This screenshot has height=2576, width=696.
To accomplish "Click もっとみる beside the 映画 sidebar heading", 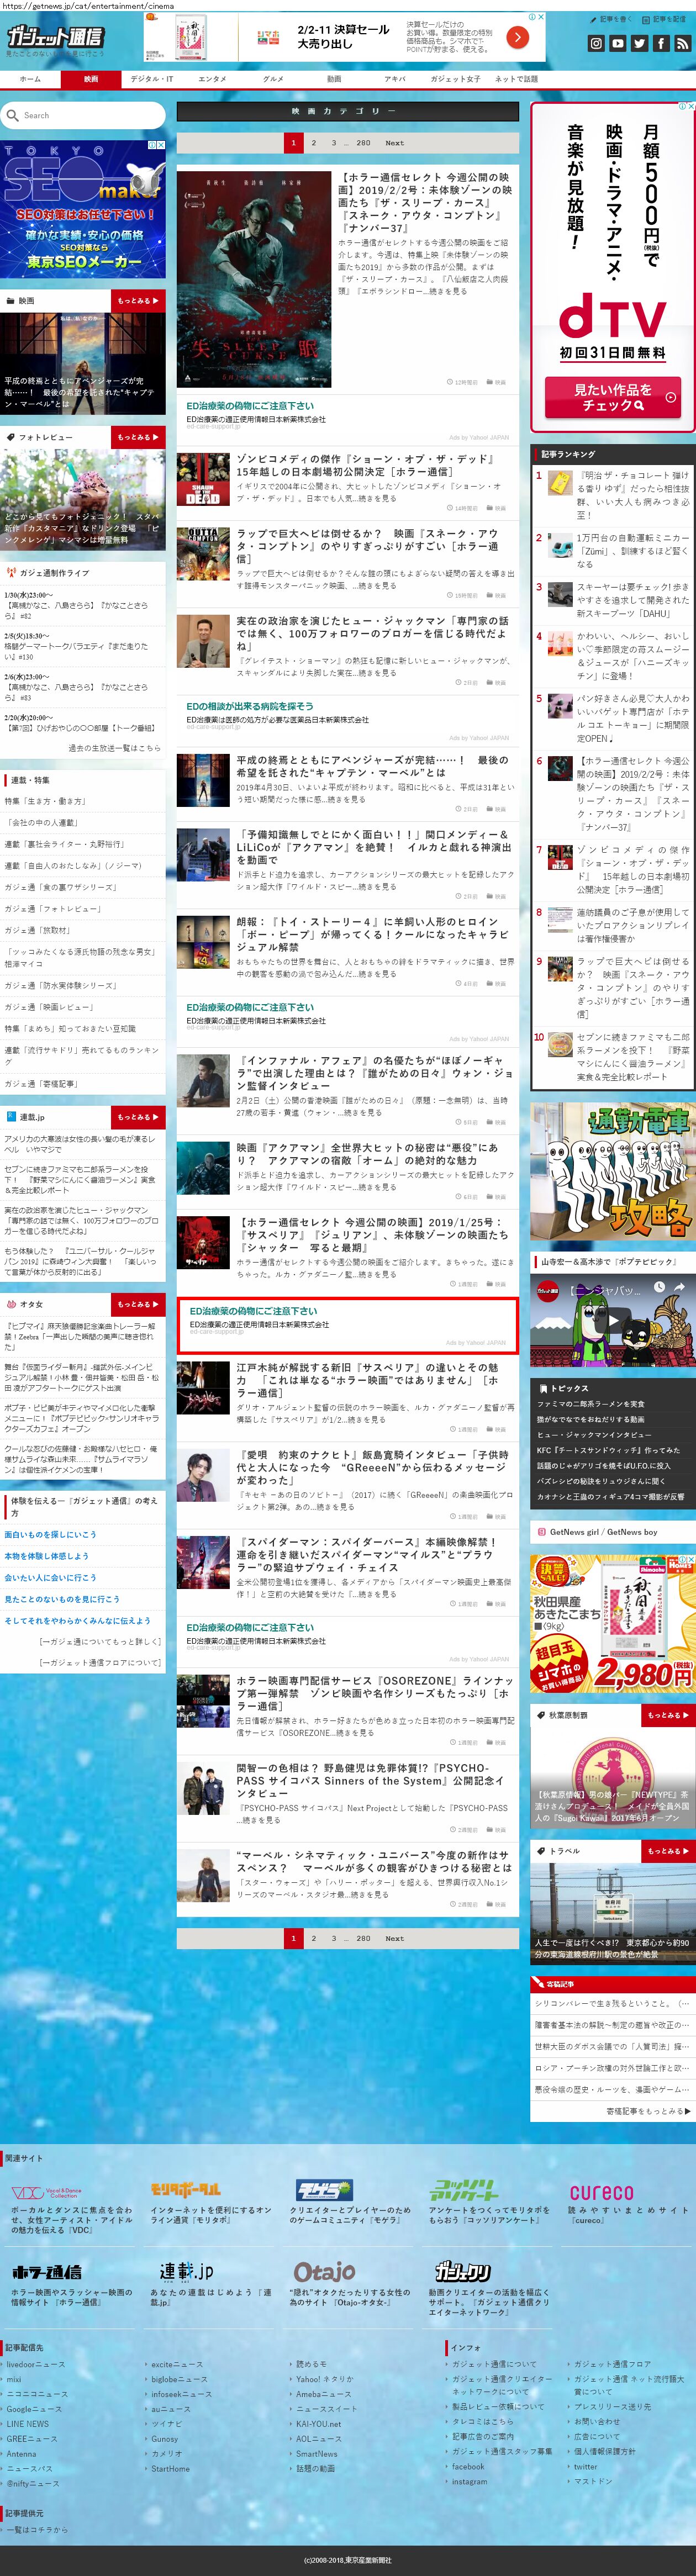I will pos(138,300).
